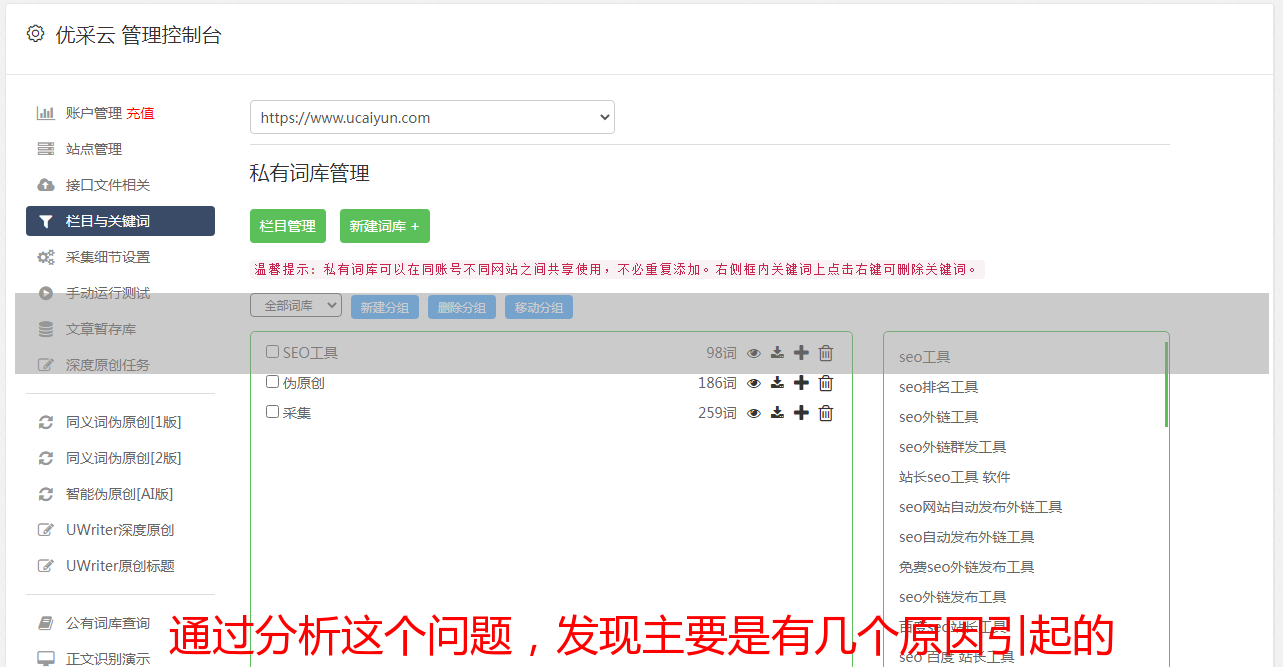The width and height of the screenshot is (1283, 667).
Task: Open the site URL dropdown
Action: [x=432, y=117]
